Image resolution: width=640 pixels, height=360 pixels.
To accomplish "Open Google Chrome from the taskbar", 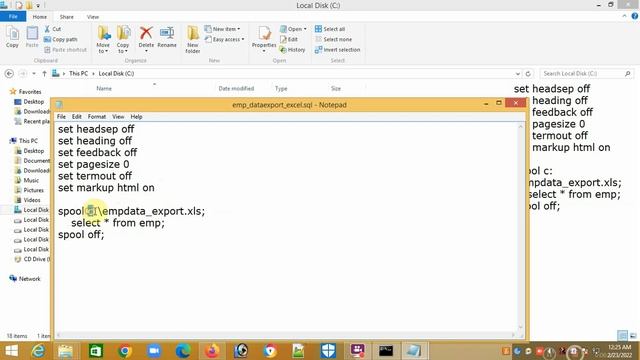I will [125, 351].
